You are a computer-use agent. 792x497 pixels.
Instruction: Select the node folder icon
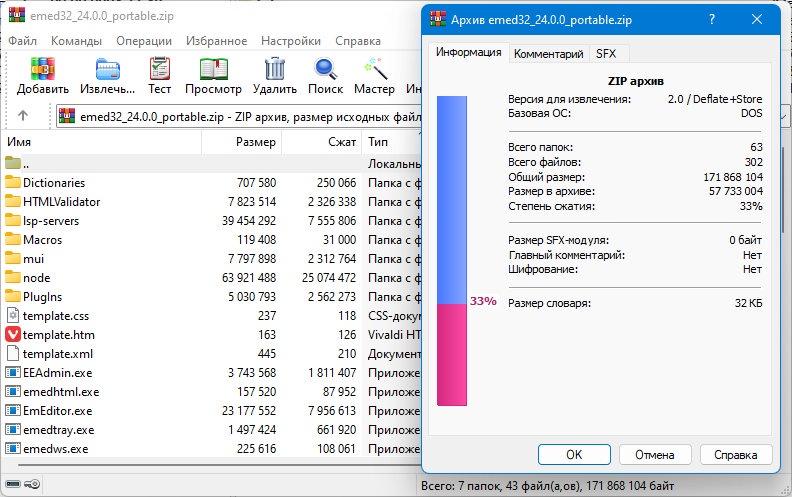pos(13,277)
